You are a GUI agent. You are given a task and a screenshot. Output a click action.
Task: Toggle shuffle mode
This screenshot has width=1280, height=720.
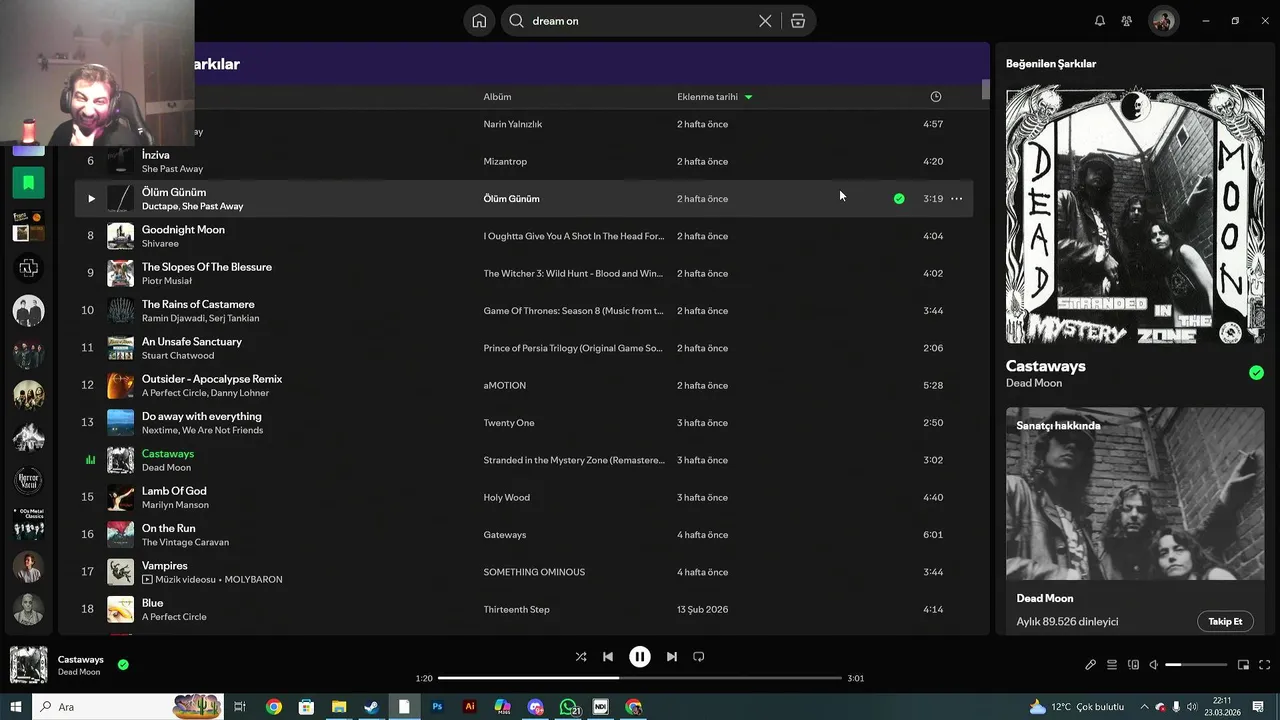[581, 657]
